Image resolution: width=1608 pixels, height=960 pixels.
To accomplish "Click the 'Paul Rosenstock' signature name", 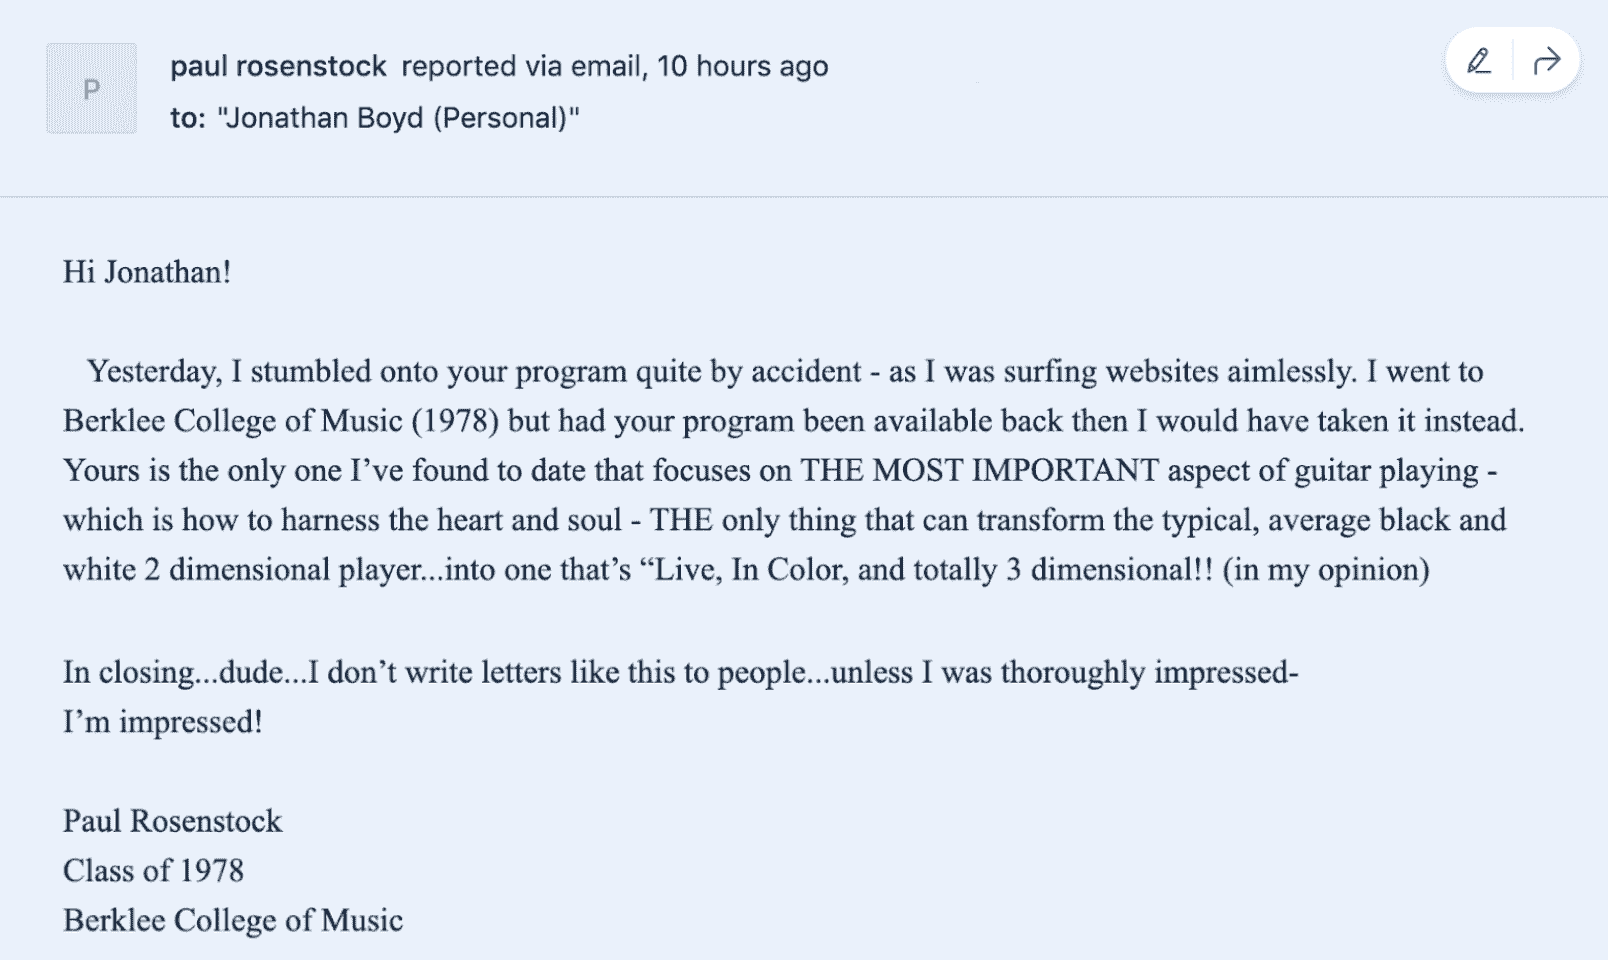I will pyautogui.click(x=172, y=821).
